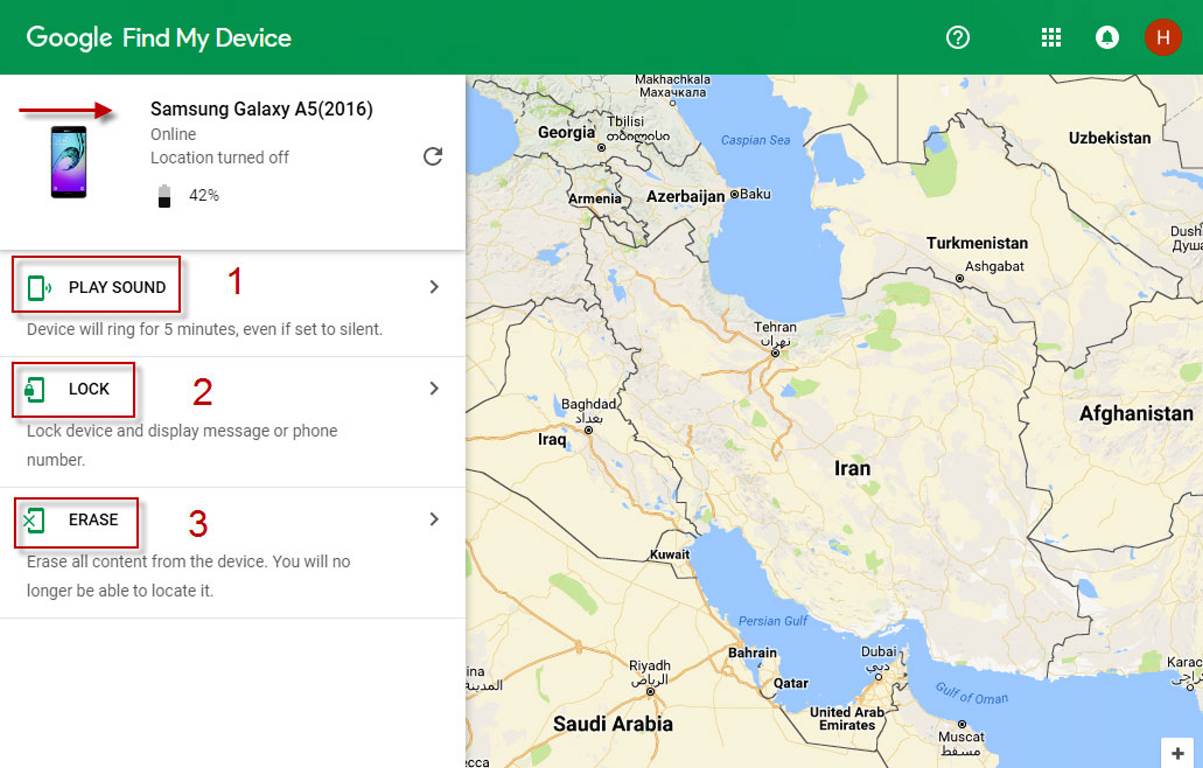This screenshot has height=768, width=1203.
Task: Click the Samsung Galaxy A5(2016) device name
Action: (x=261, y=109)
